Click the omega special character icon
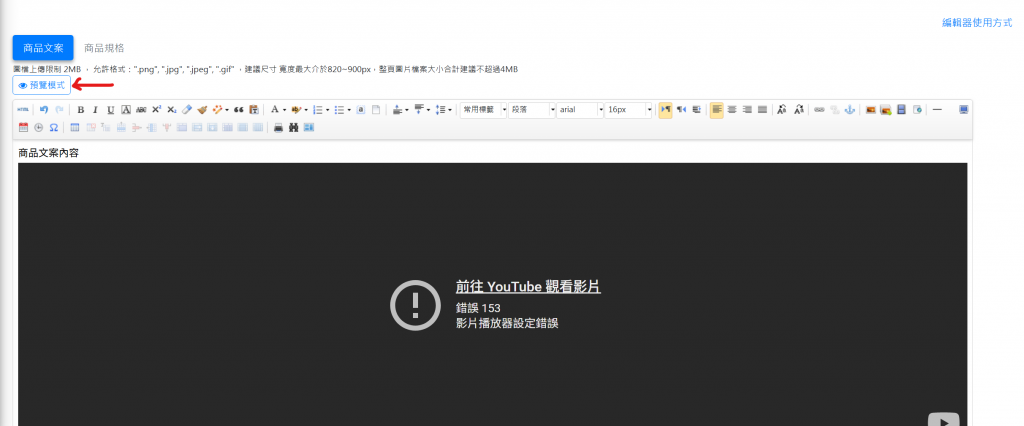Image resolution: width=1024 pixels, height=426 pixels. click(53, 127)
